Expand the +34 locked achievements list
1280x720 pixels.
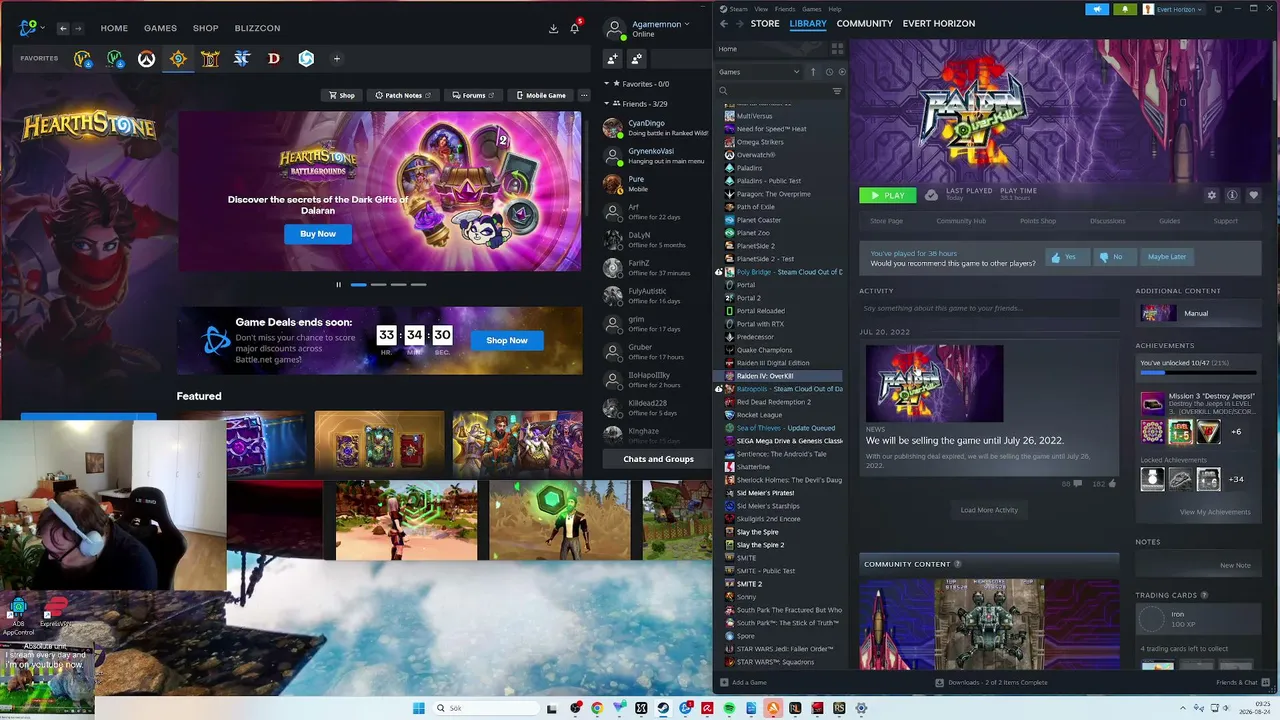click(x=1235, y=479)
